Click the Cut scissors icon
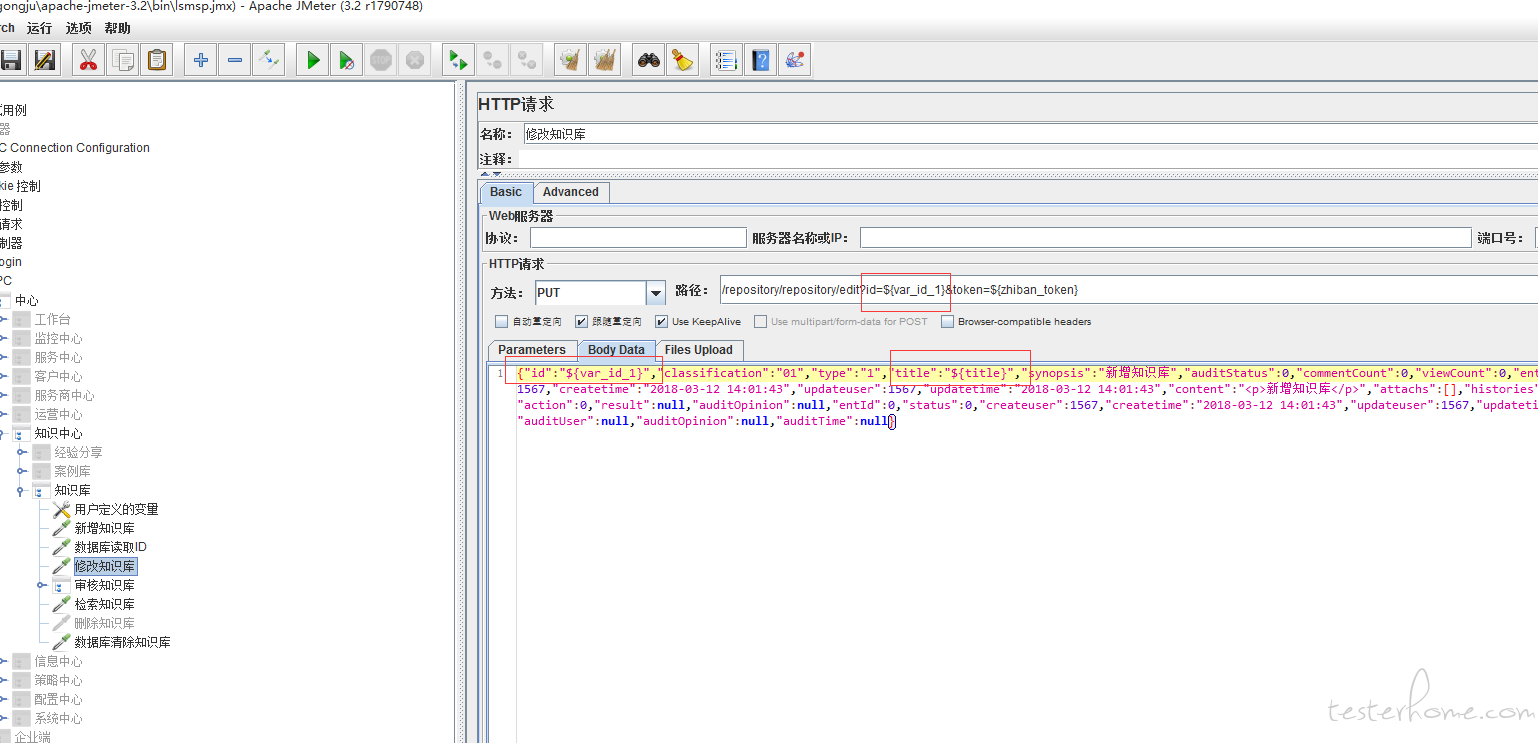1538x743 pixels. point(89,60)
